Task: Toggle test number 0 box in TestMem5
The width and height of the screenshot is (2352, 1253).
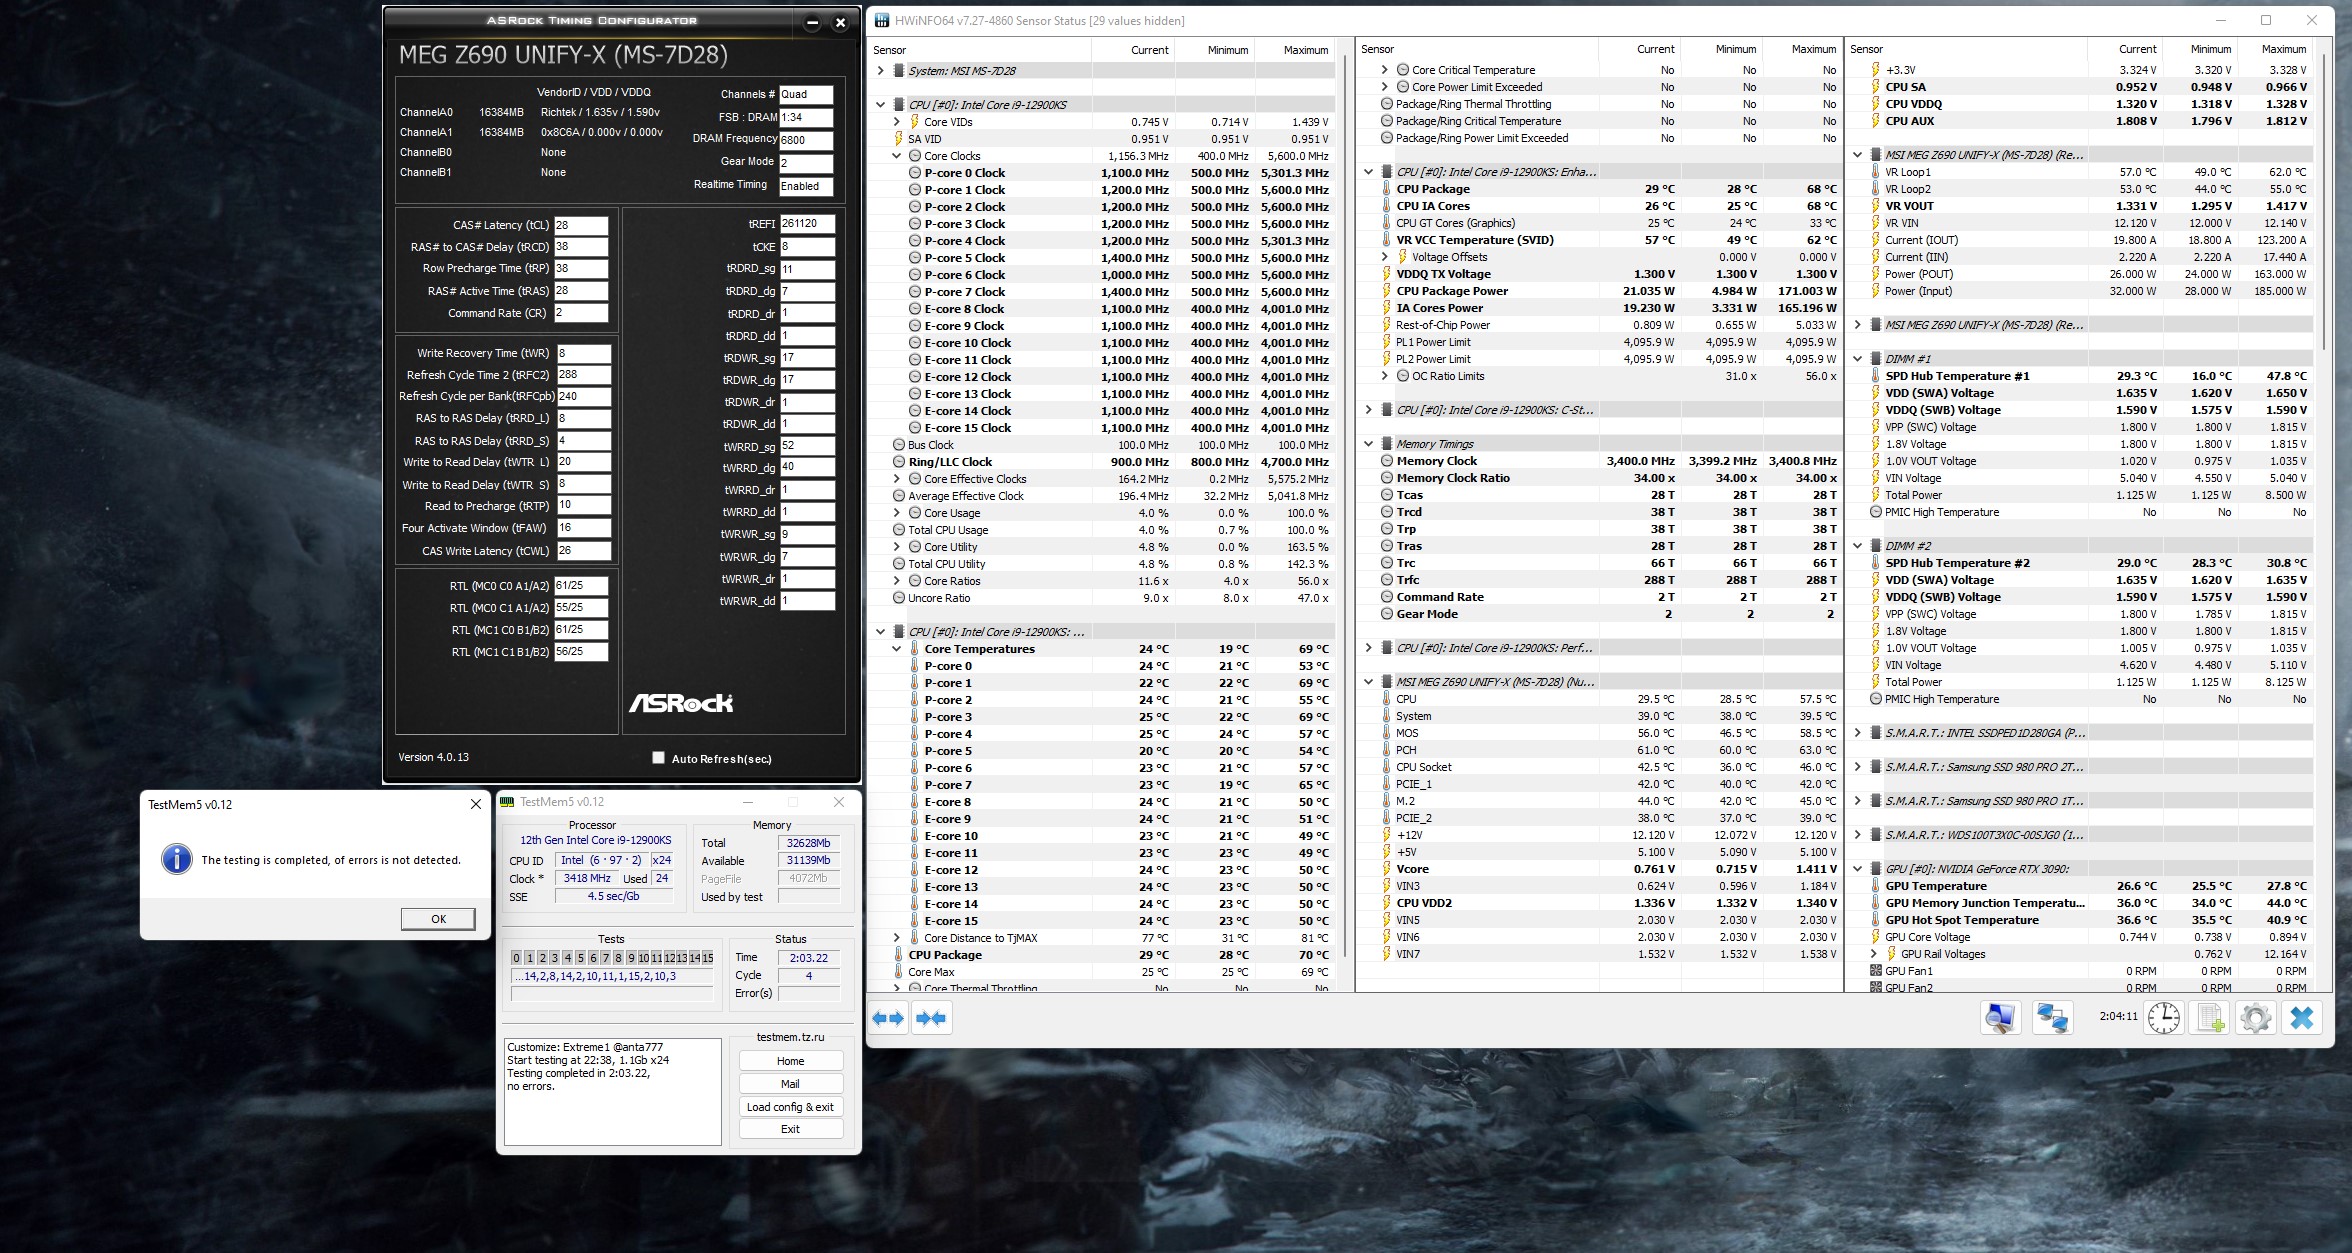Action: click(516, 958)
